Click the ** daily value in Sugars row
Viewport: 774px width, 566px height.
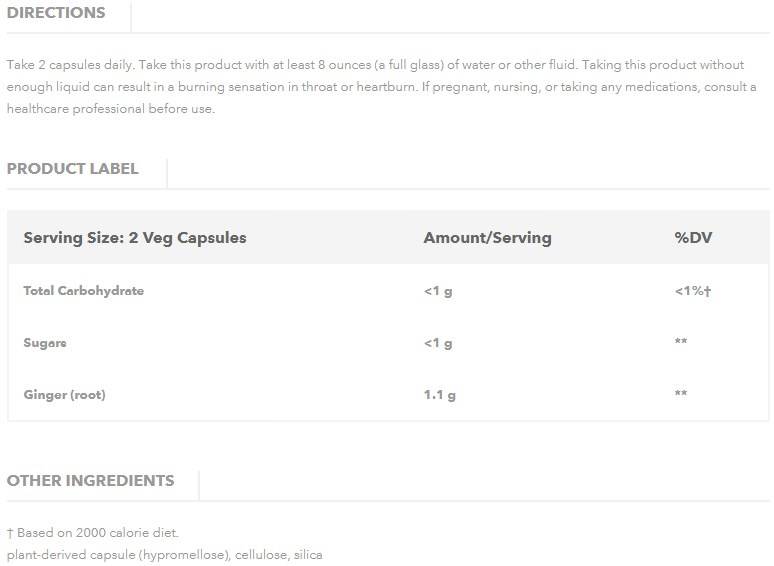(x=681, y=343)
